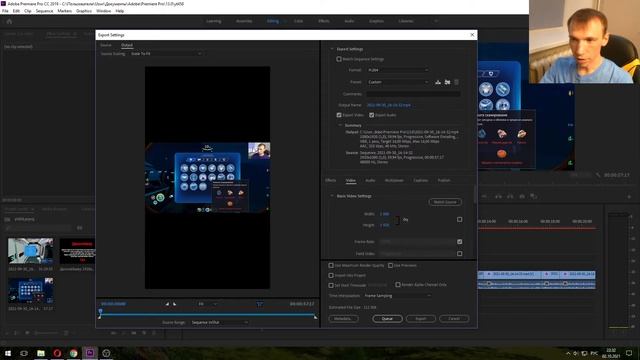Open the preview zoom level Fit dropdown
The height and width of the screenshot is (360, 640).
tap(207, 304)
